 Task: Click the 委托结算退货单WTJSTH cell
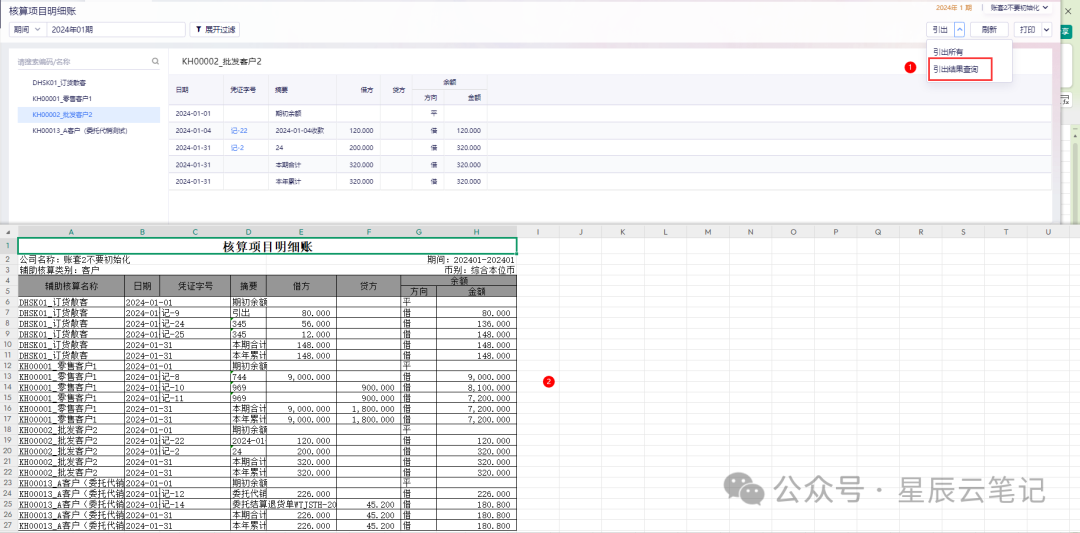(284, 505)
